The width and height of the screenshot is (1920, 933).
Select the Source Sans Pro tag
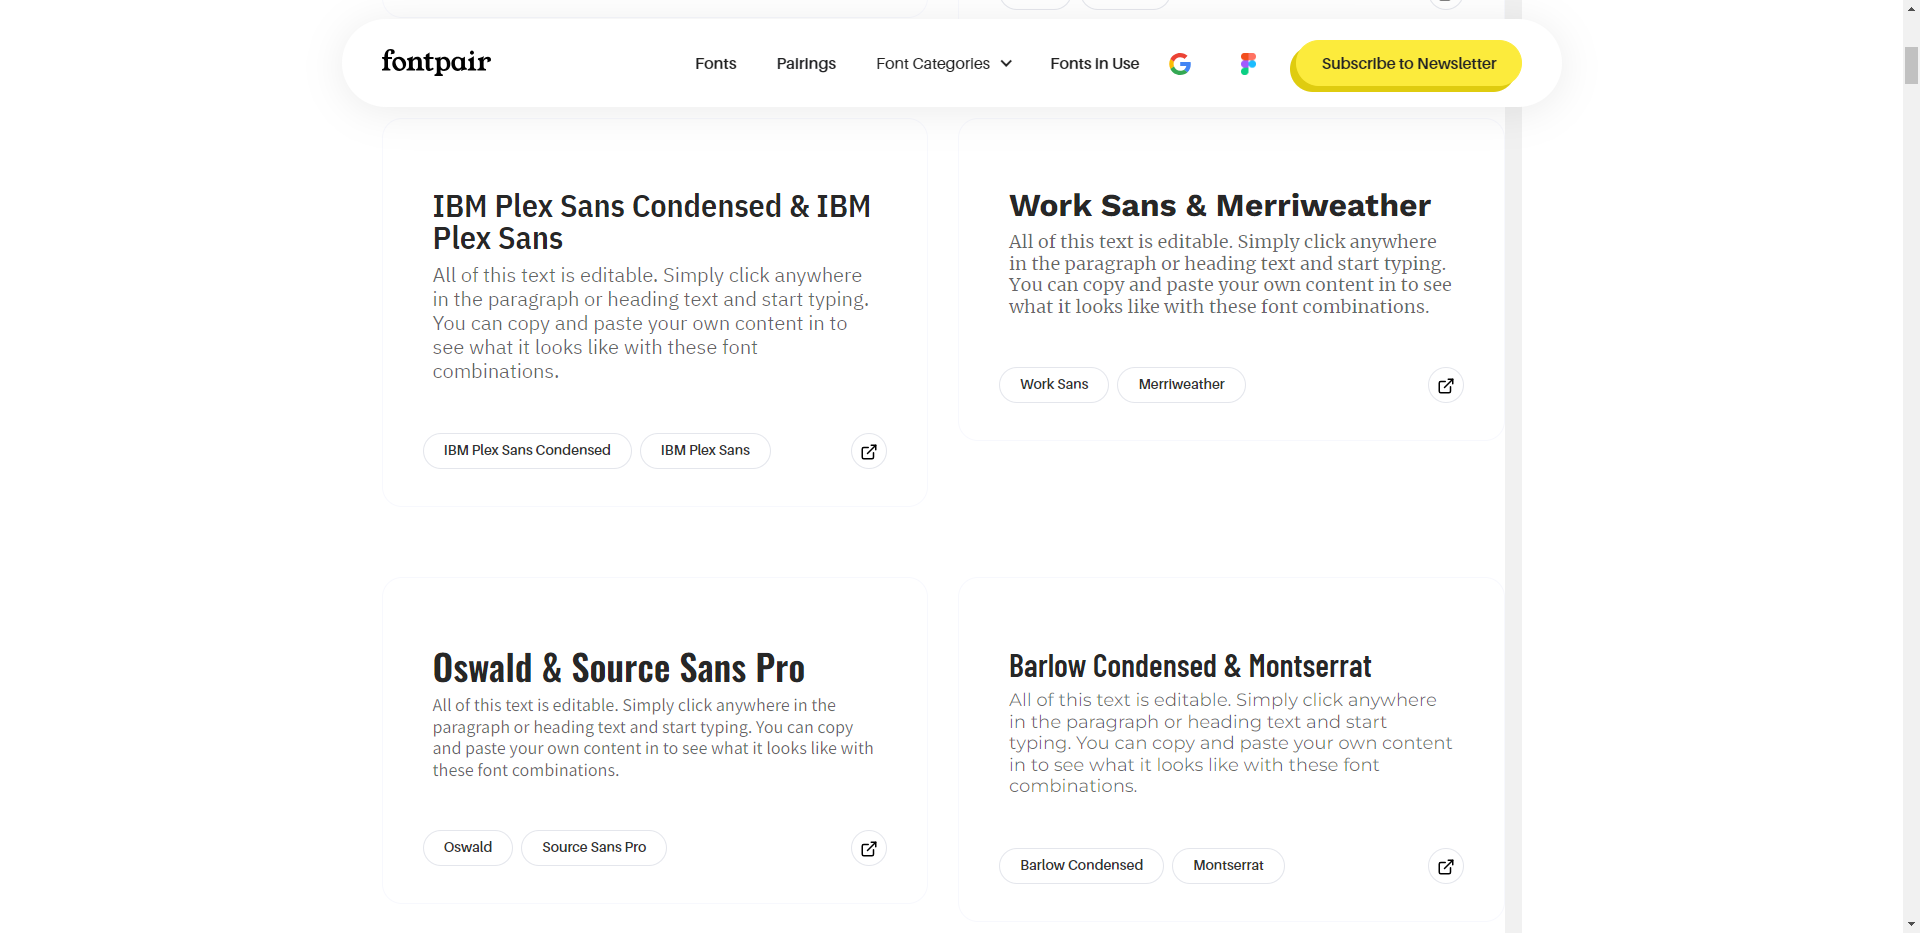click(x=594, y=848)
